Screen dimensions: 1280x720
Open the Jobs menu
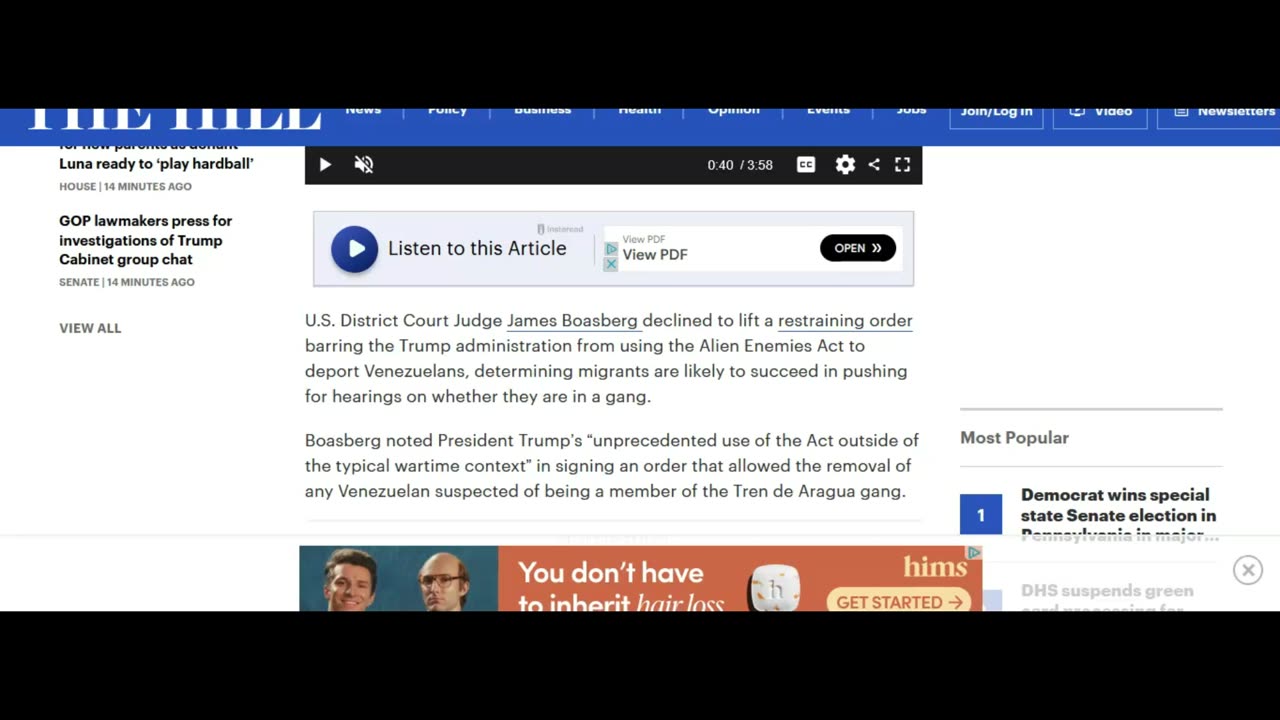coord(911,111)
